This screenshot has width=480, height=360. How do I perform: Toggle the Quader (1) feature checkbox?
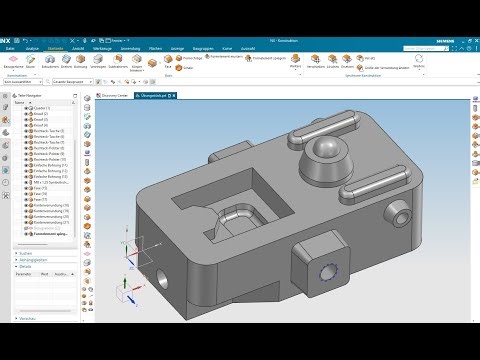click(26, 108)
